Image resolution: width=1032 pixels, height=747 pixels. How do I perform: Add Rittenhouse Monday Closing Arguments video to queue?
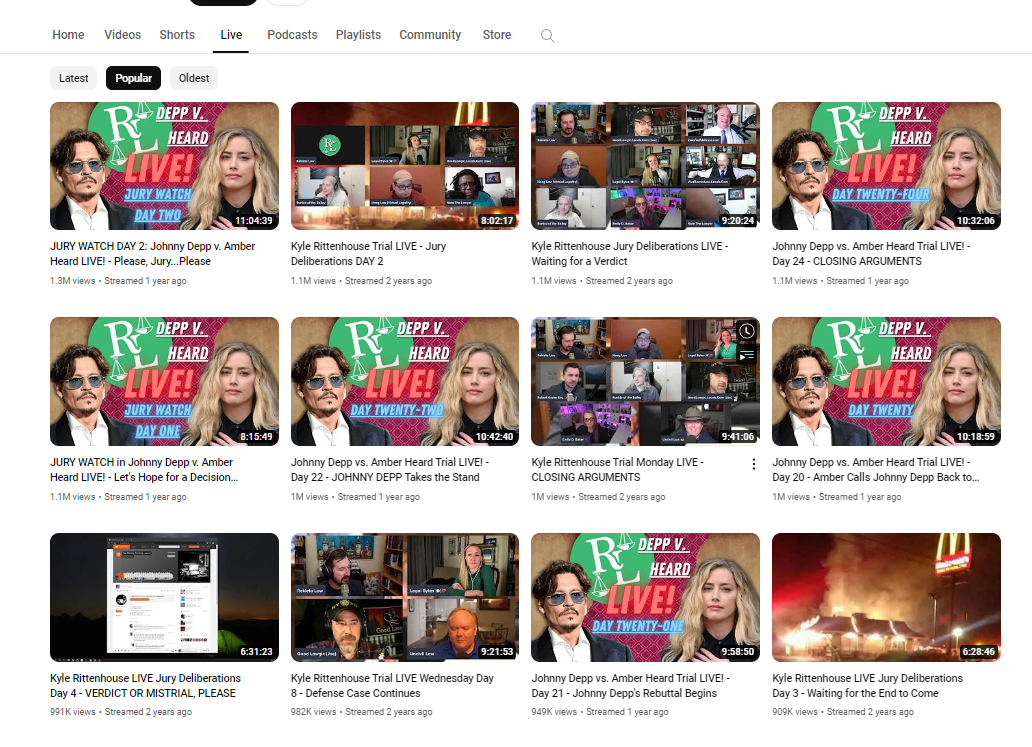[x=746, y=356]
